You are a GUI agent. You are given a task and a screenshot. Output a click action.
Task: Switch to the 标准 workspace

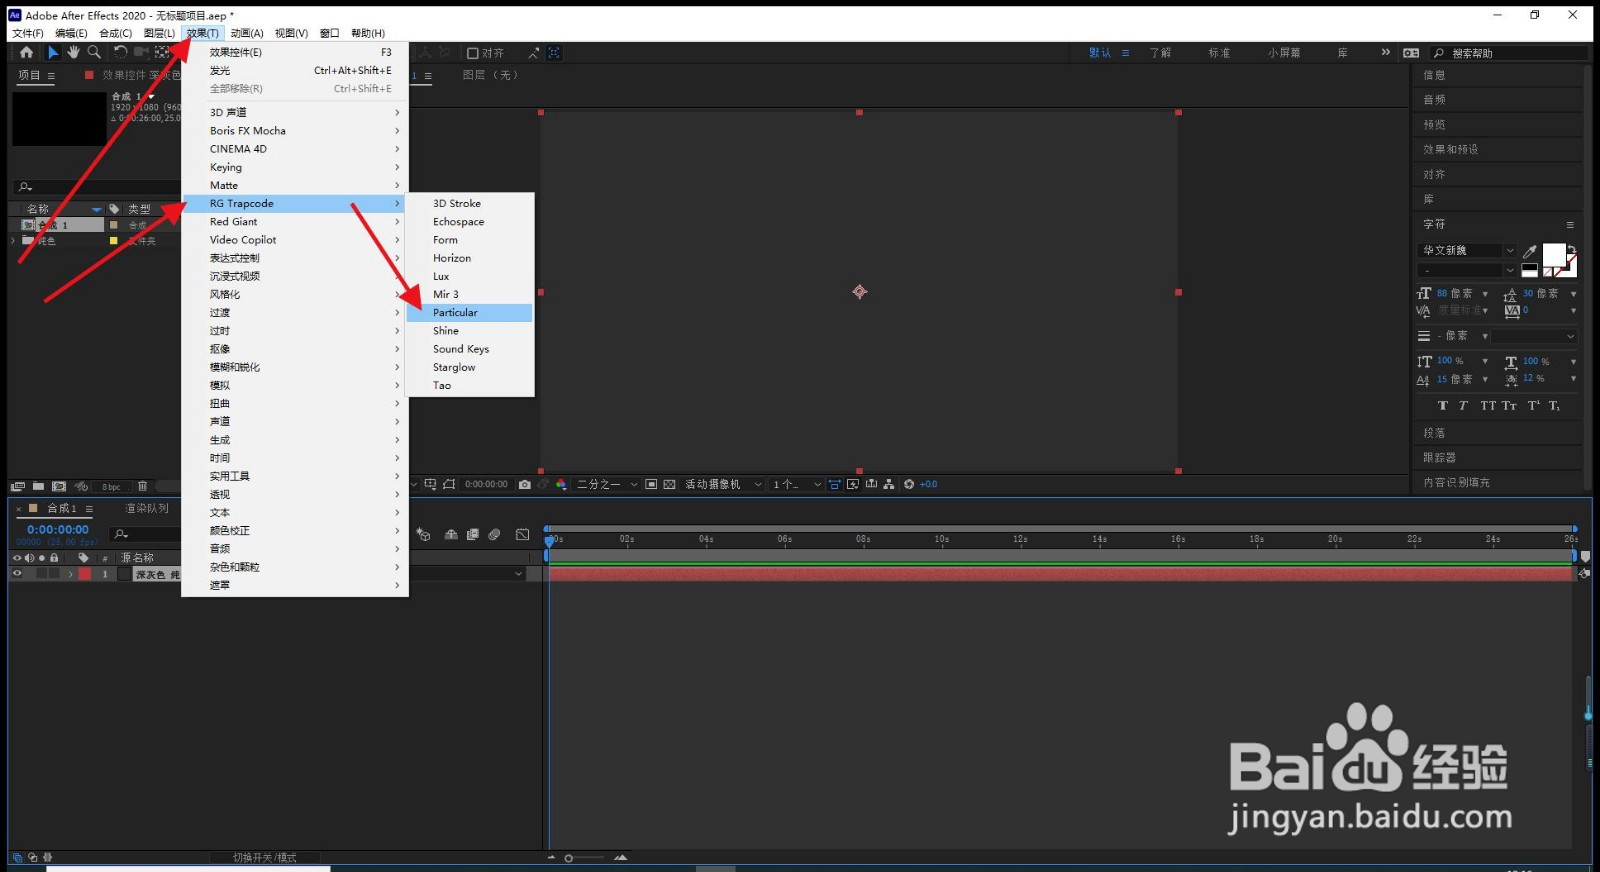click(x=1219, y=53)
